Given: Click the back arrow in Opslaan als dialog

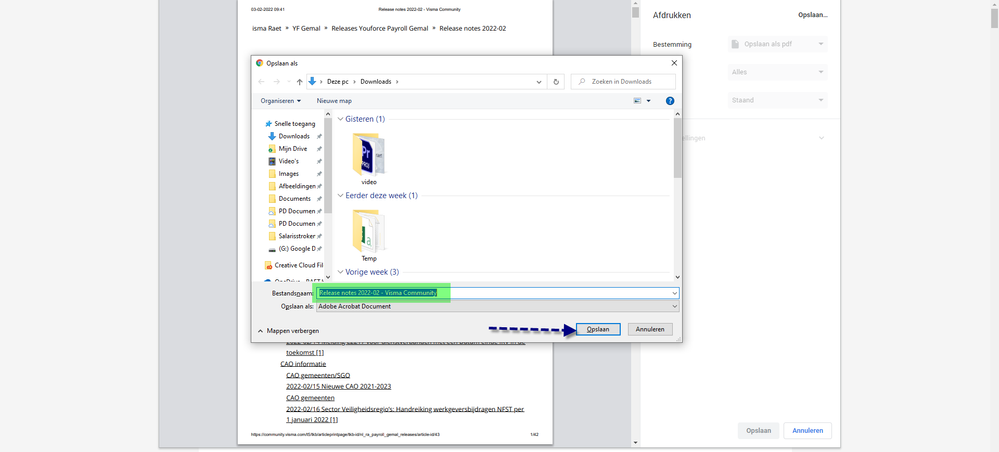Looking at the screenshot, I should click(261, 82).
